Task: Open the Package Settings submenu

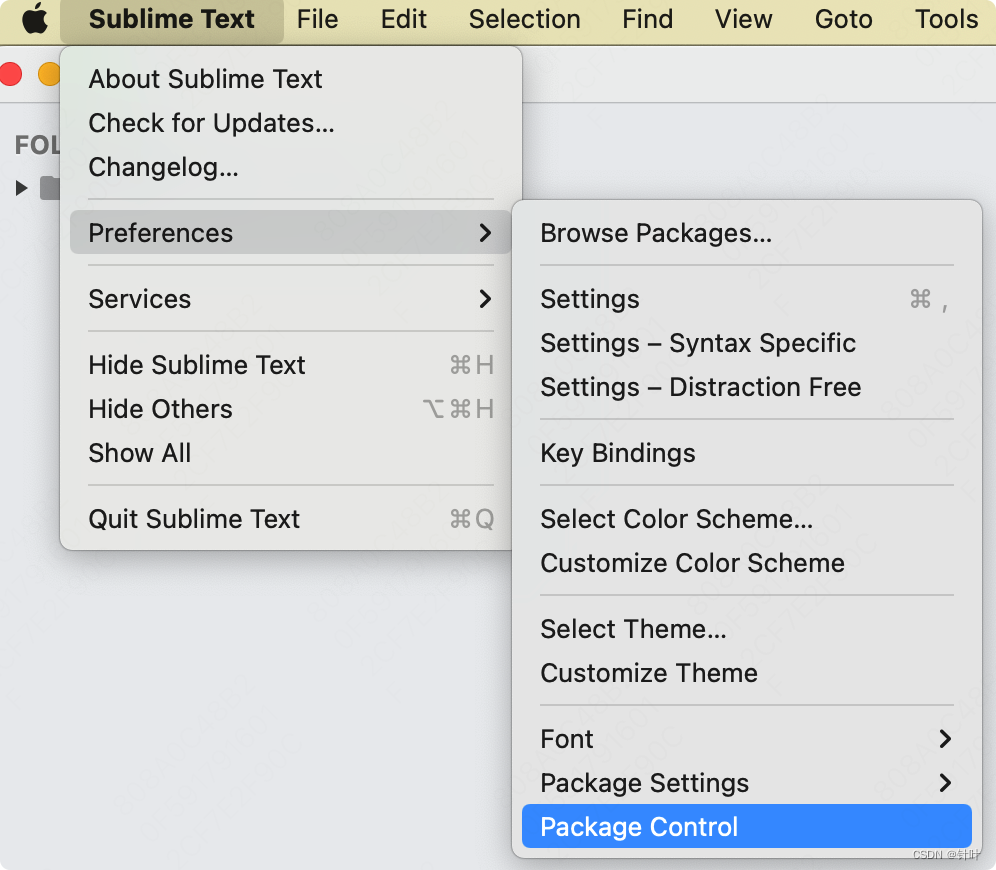Action: pos(644,783)
